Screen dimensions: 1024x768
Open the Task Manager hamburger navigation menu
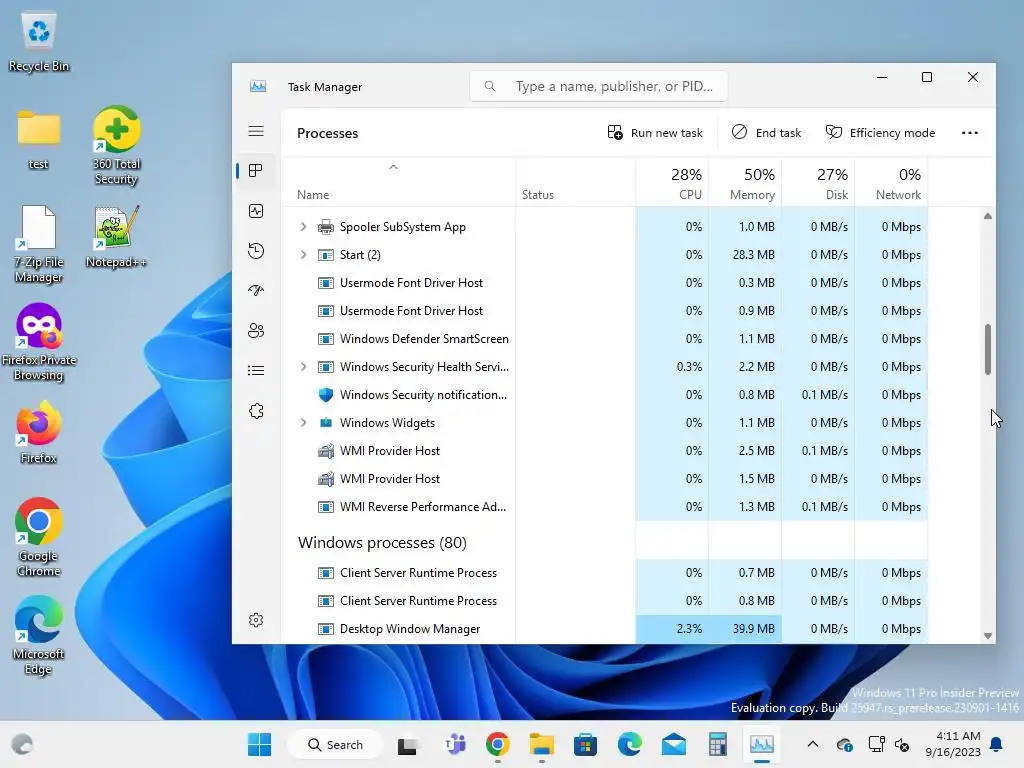(x=256, y=131)
